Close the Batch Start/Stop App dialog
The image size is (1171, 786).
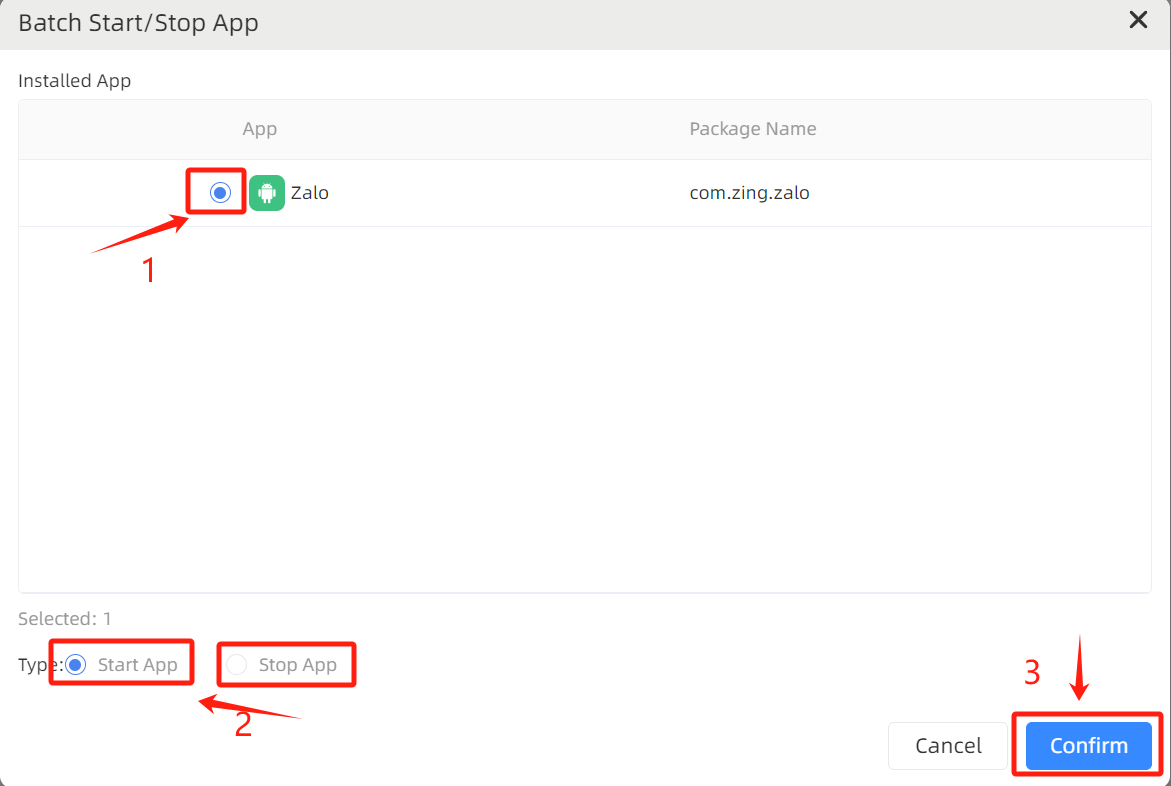click(1138, 21)
